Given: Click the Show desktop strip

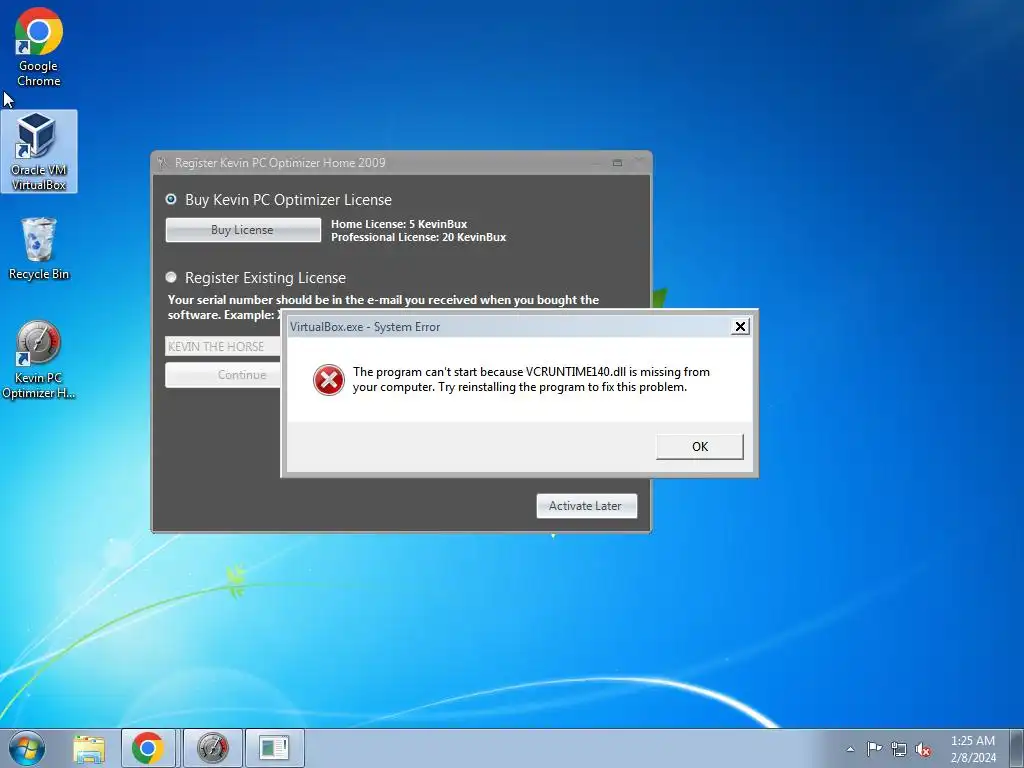Looking at the screenshot, I should pos(1017,748).
